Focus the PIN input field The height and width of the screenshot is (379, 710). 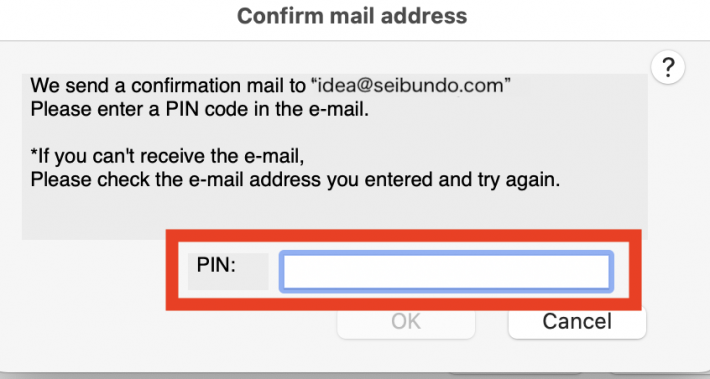pyautogui.click(x=446, y=272)
